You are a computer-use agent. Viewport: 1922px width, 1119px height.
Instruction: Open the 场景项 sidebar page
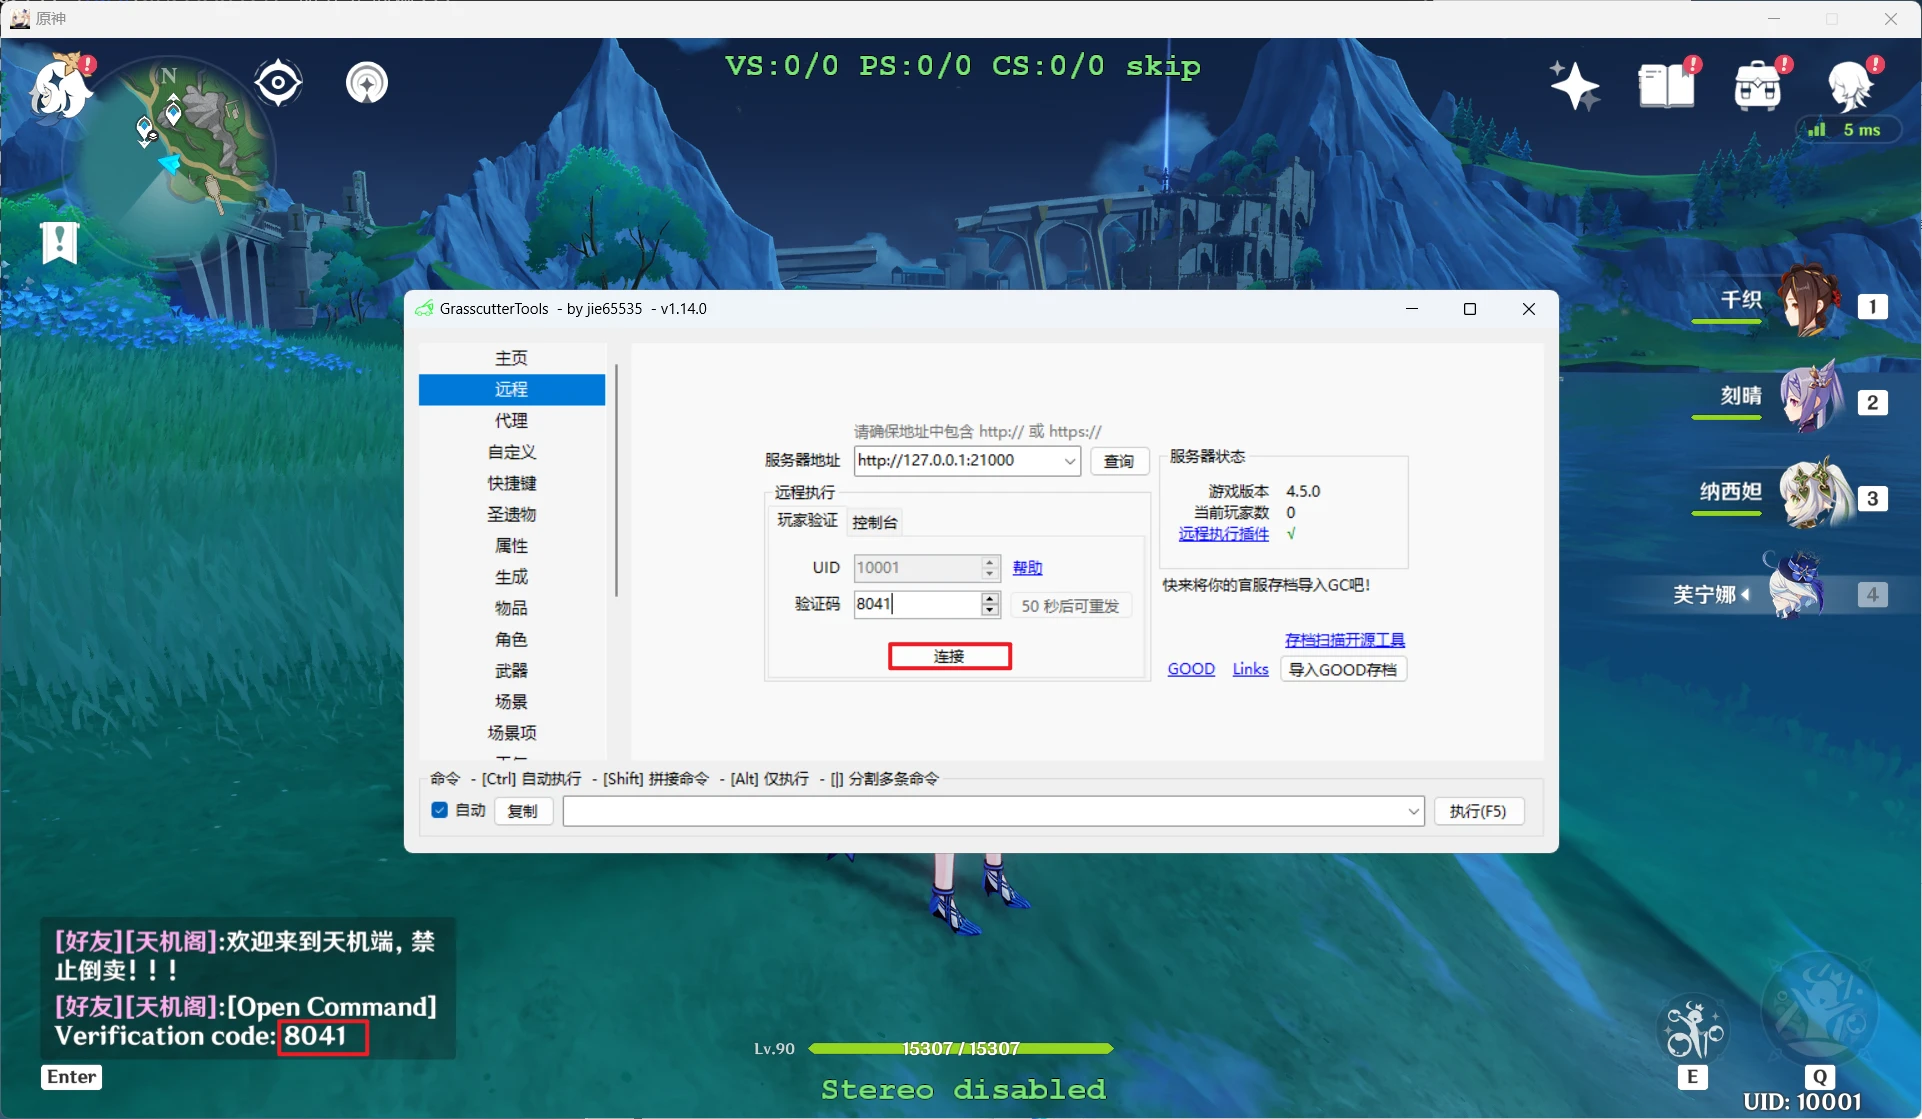(511, 733)
